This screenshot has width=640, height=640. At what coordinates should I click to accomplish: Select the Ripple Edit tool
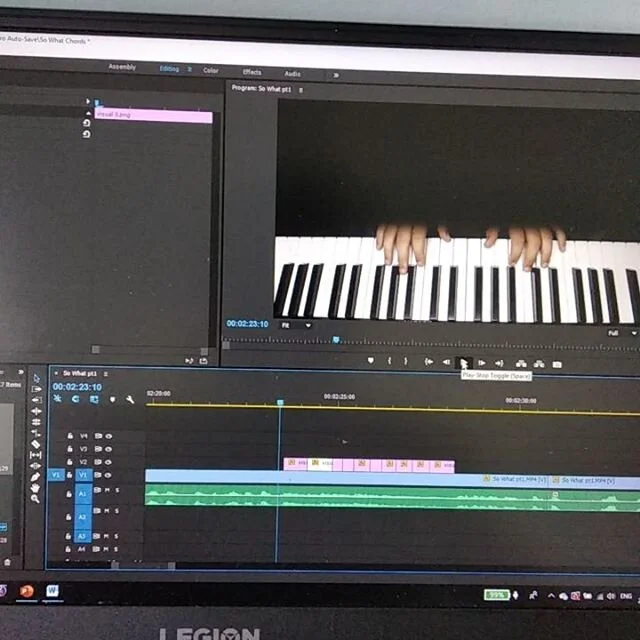click(x=36, y=411)
